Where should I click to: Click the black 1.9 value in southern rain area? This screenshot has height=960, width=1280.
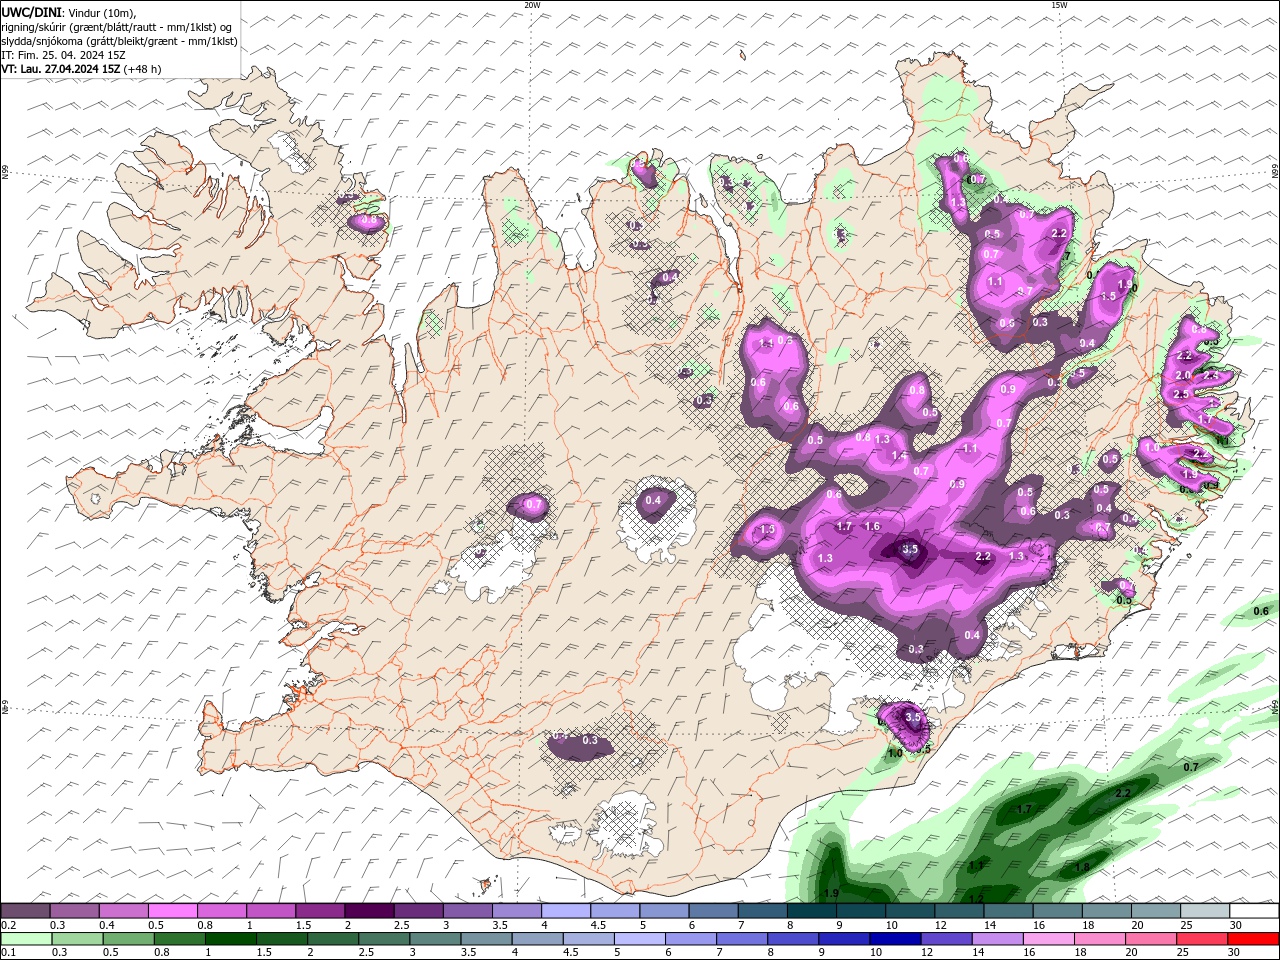[831, 893]
